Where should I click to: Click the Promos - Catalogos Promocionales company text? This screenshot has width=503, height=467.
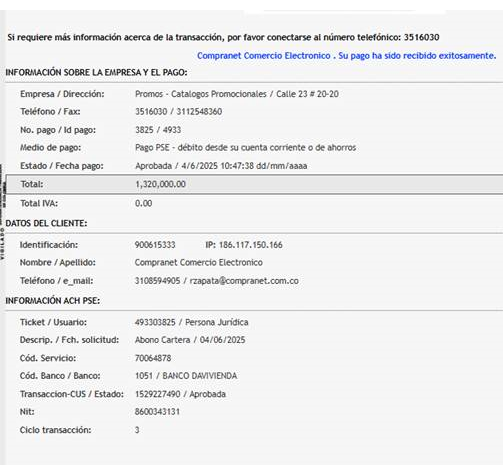pyautogui.click(x=201, y=94)
